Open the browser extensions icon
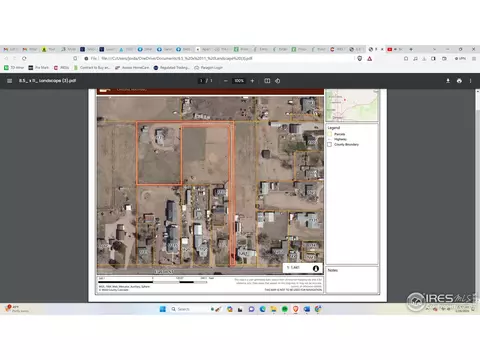 coord(406,58)
